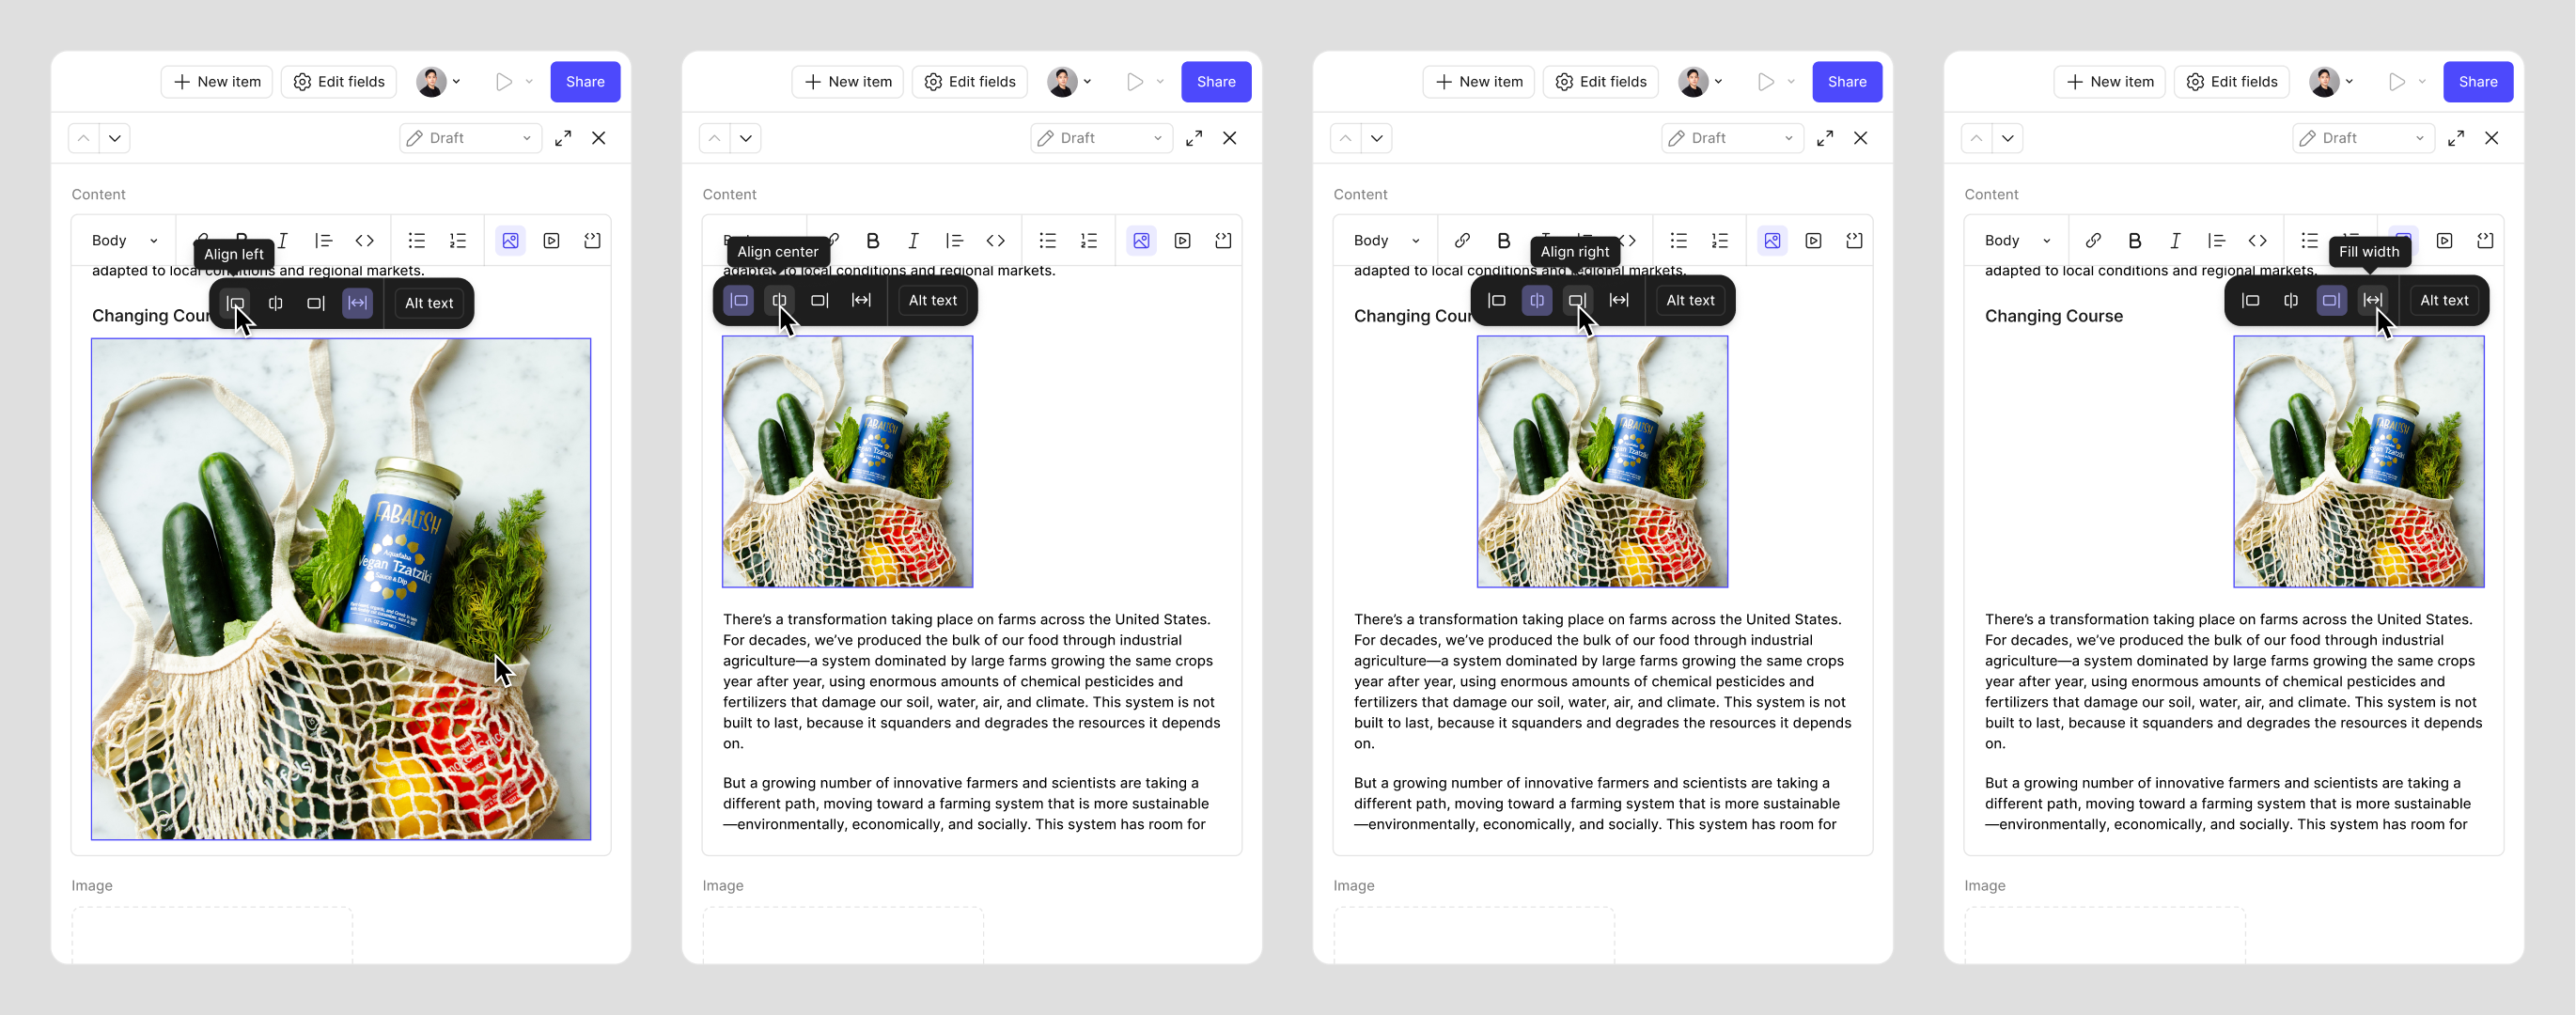2576x1015 pixels.
Task: Open Draft status dropdown in the Align left tooltip panel
Action: point(470,138)
